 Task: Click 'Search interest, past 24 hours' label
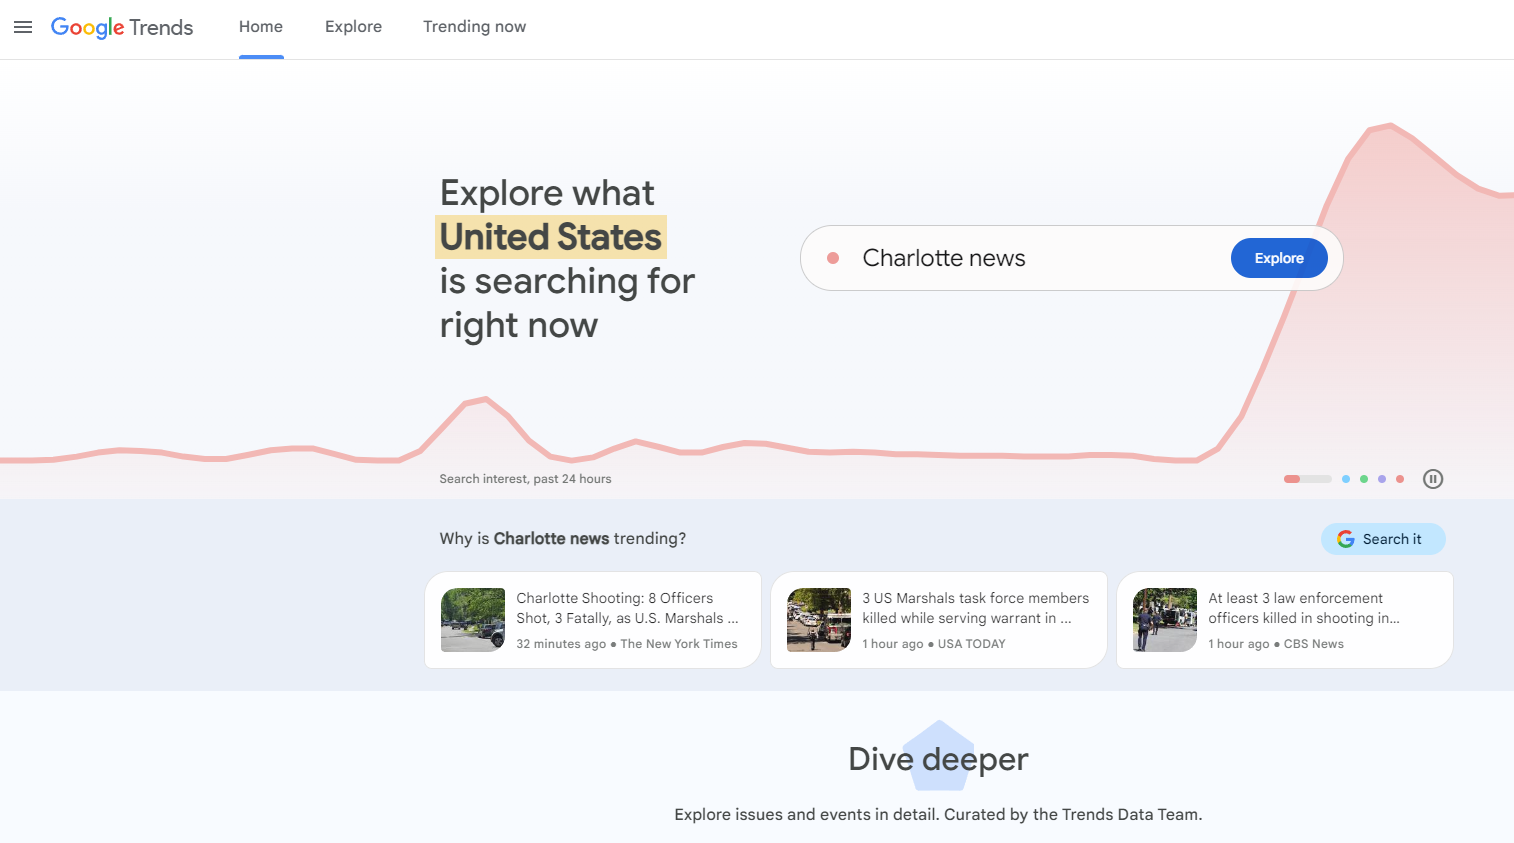coord(525,479)
